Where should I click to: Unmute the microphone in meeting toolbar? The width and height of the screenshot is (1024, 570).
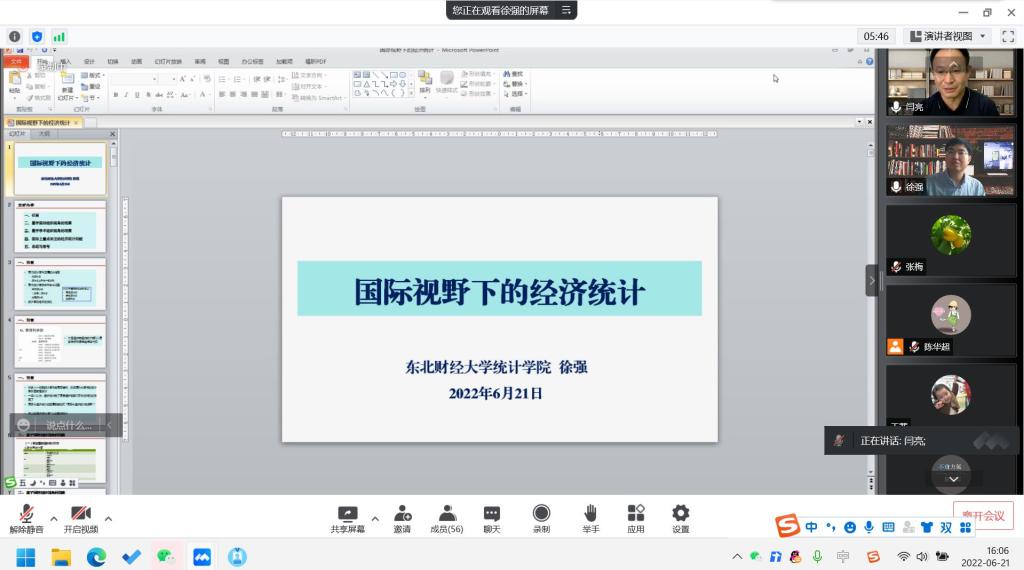pyautogui.click(x=26, y=516)
